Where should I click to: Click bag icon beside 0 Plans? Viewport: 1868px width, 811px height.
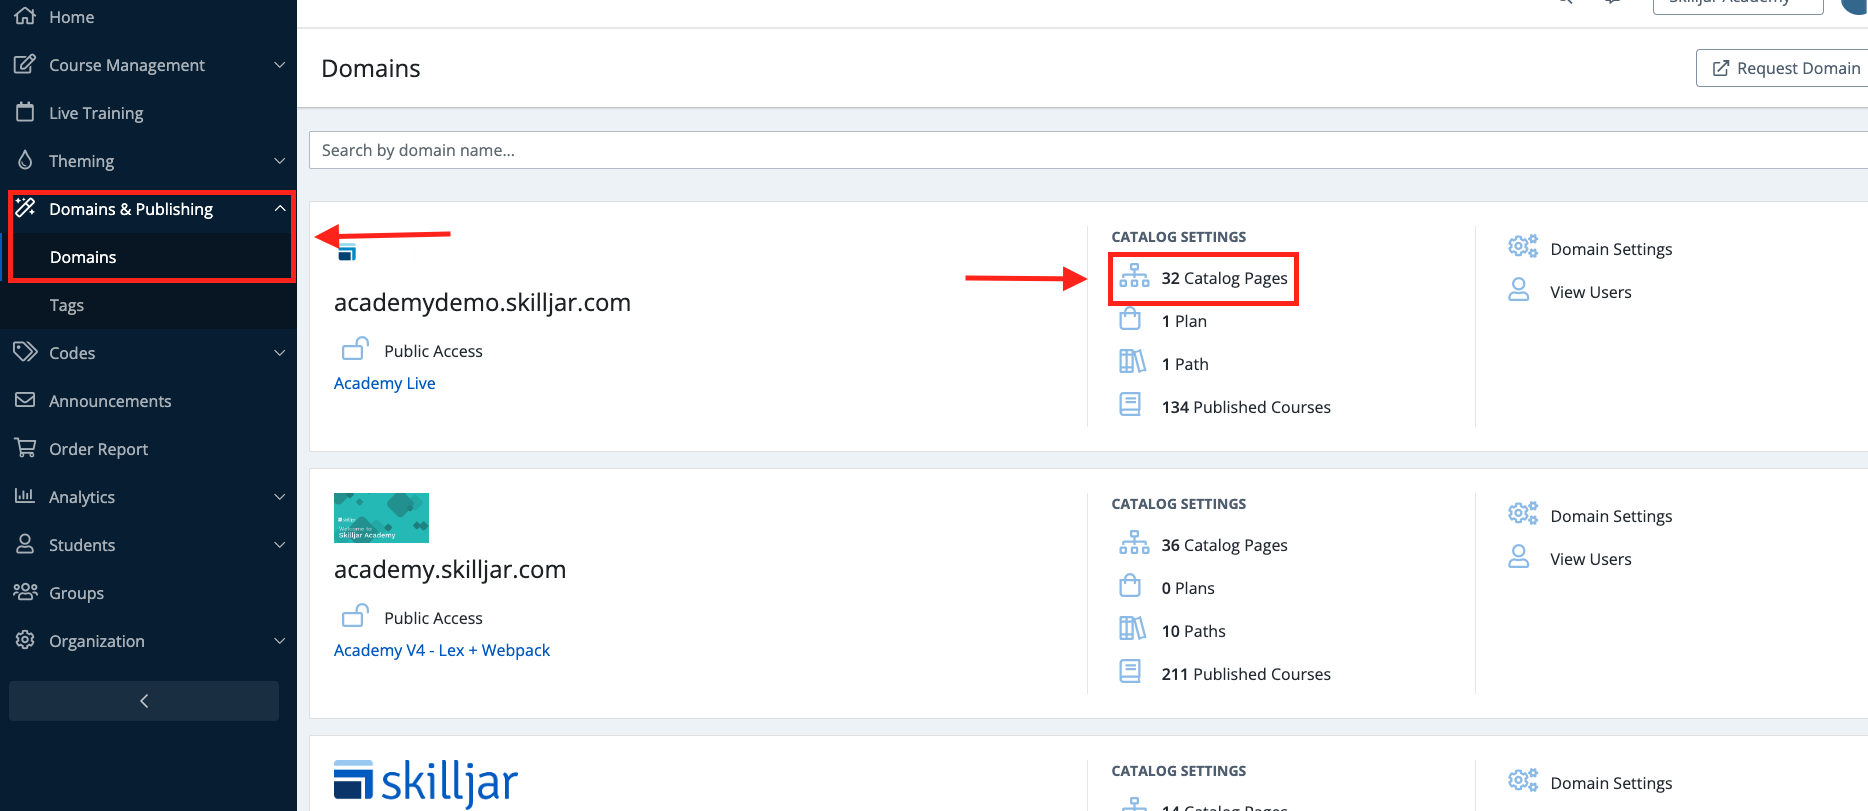click(x=1130, y=586)
